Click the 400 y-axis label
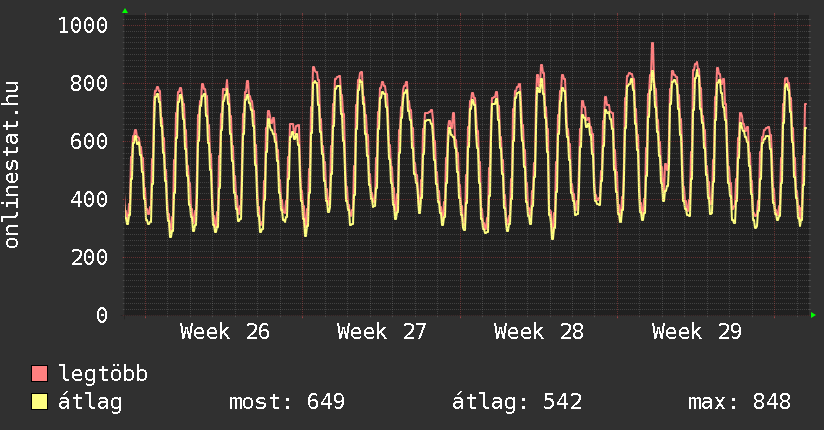824x430 pixels. (x=89, y=199)
